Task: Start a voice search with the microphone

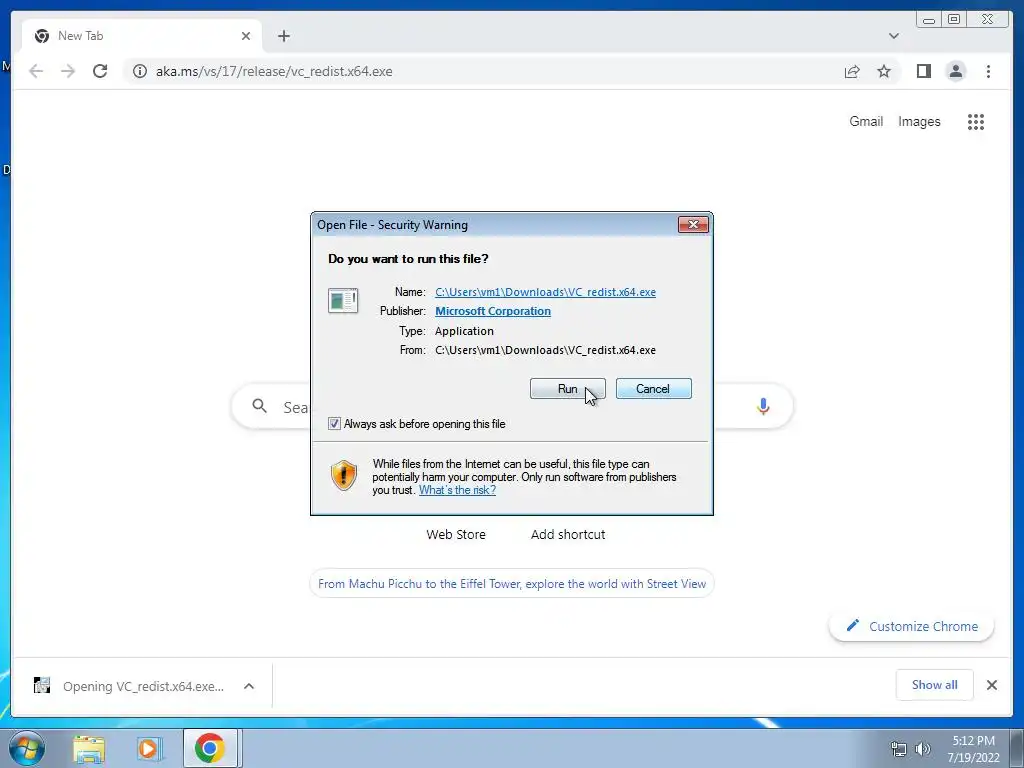Action: pos(763,406)
